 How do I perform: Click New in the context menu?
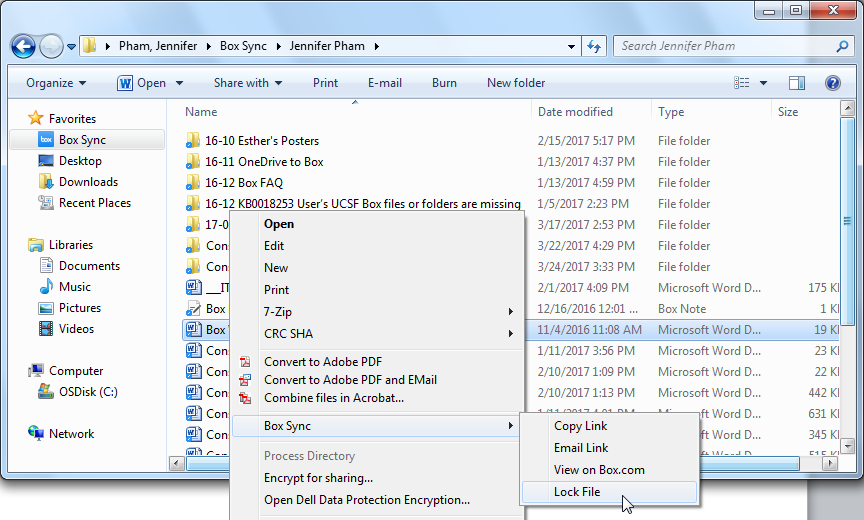point(276,268)
